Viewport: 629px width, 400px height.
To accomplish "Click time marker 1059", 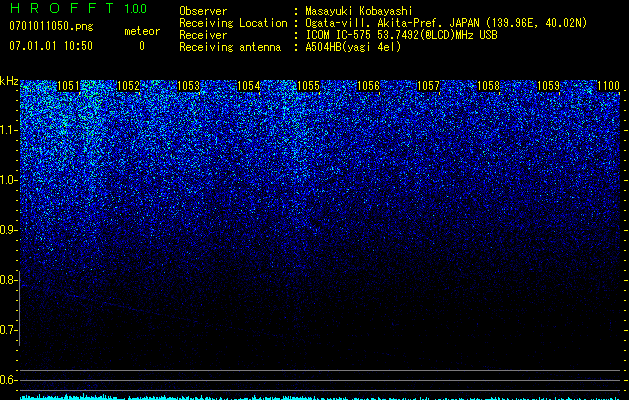I will pyautogui.click(x=548, y=86).
